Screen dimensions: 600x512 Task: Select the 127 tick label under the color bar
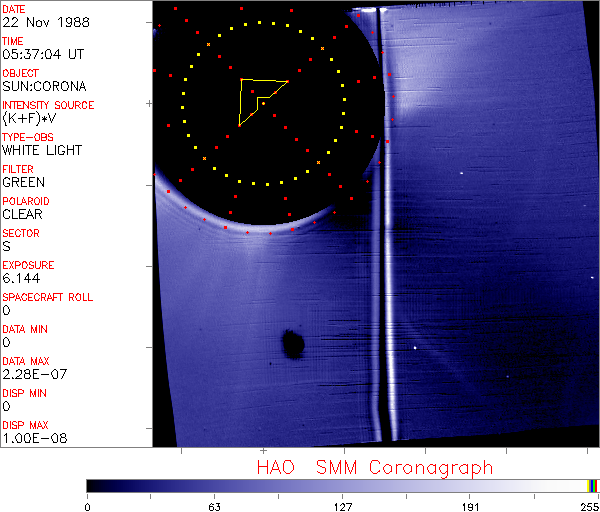click(343, 505)
